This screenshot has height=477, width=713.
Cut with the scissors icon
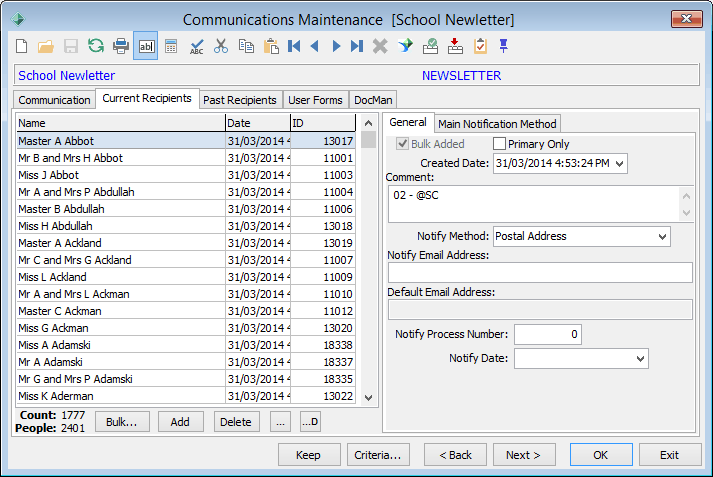tap(221, 46)
